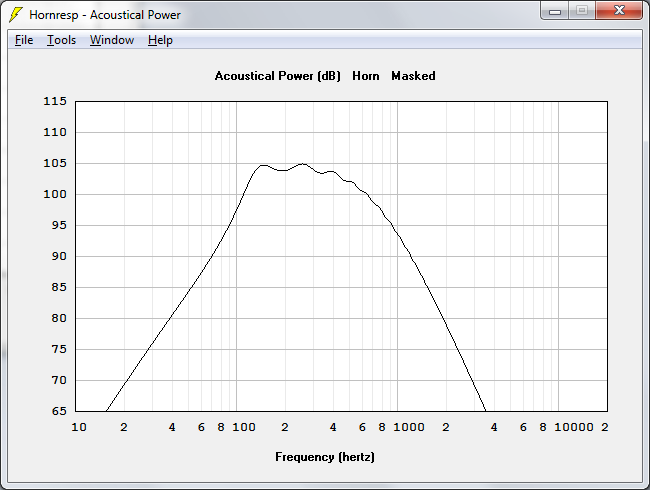
Task: Click the Hornresp lightning bolt title bar icon
Action: 15,15
